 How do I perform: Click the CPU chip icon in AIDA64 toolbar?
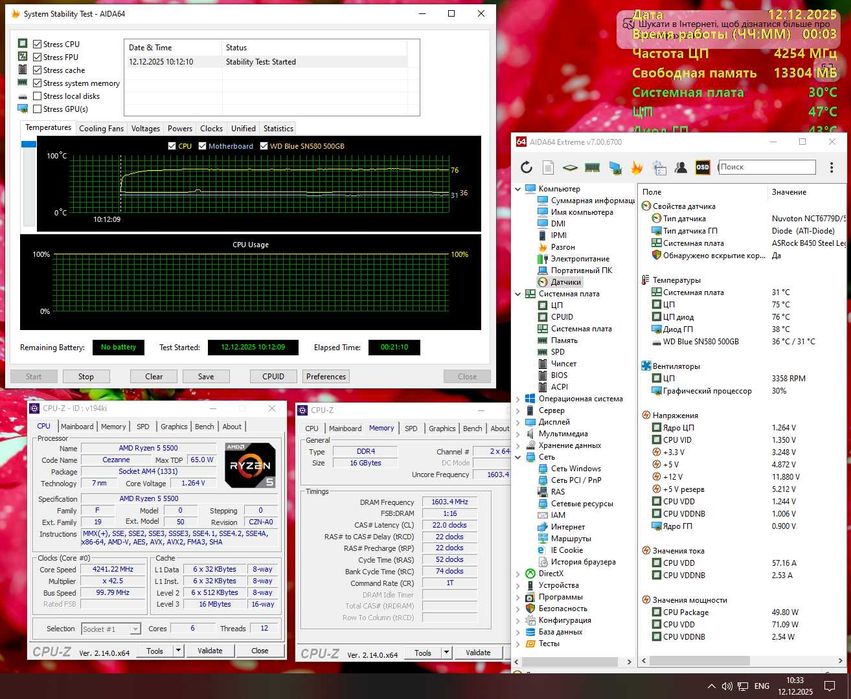pyautogui.click(x=570, y=167)
